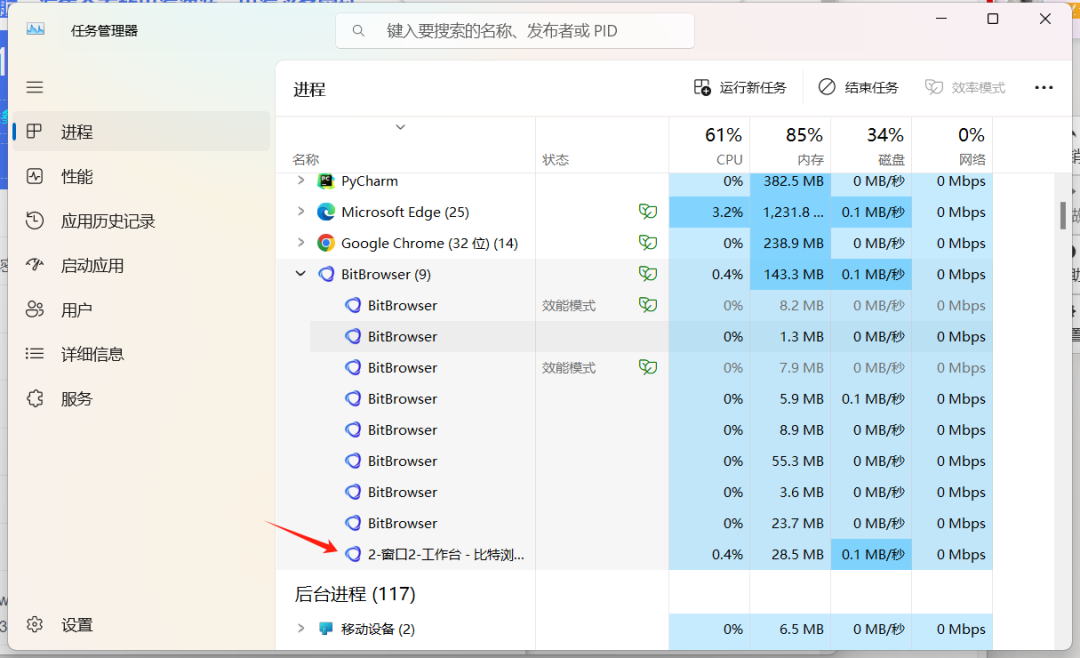This screenshot has width=1080, height=658.
Task: Select the BitBrowser child using 8.9 MB
Action: tap(651, 430)
